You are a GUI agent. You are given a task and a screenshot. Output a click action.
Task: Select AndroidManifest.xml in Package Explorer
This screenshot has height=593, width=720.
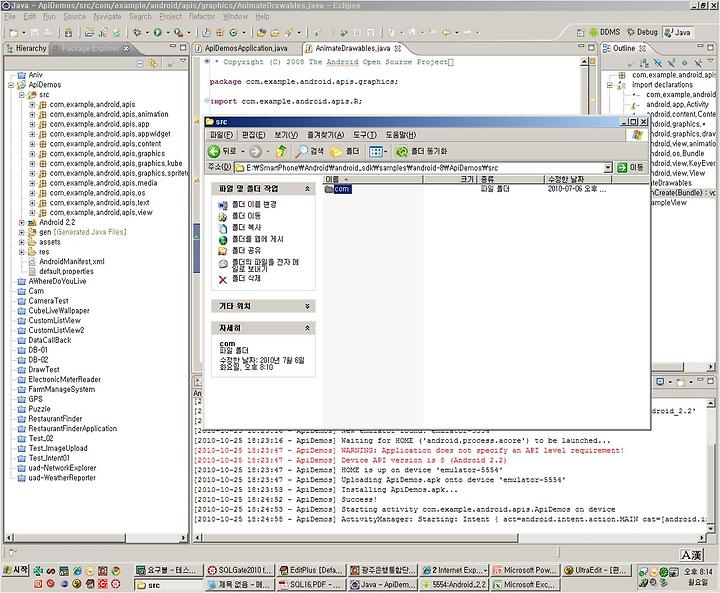67,261
